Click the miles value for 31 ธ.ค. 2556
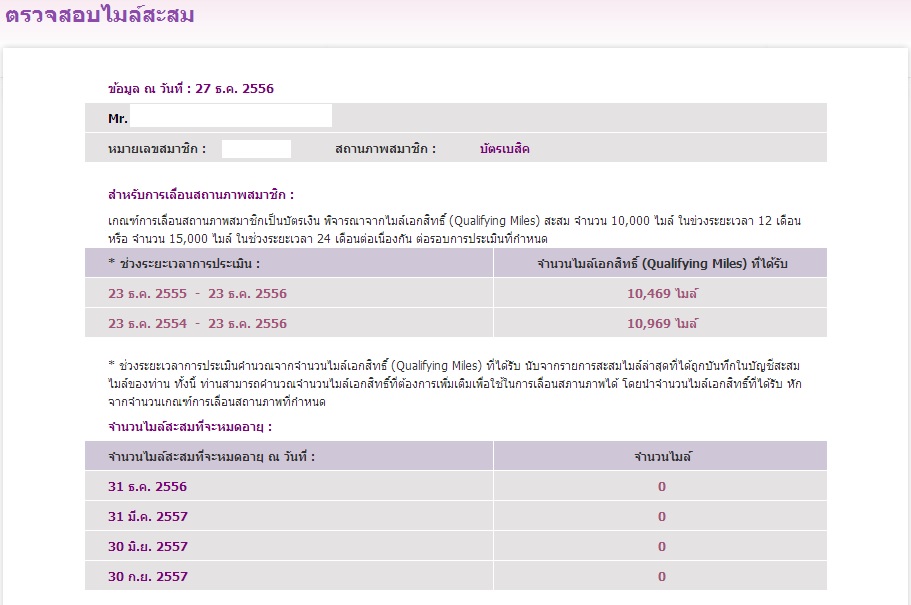Image resolution: width=911 pixels, height=605 pixels. pyautogui.click(x=662, y=486)
